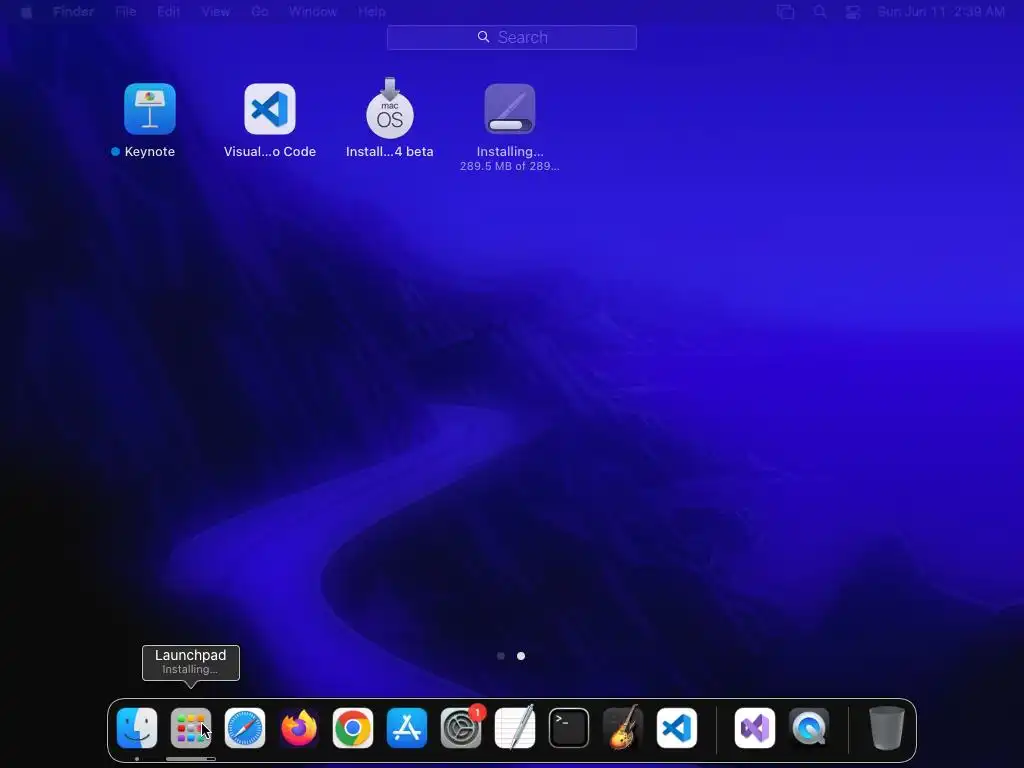Go to the first Launchpad page dot
Screen dimensions: 1024x768
point(501,656)
